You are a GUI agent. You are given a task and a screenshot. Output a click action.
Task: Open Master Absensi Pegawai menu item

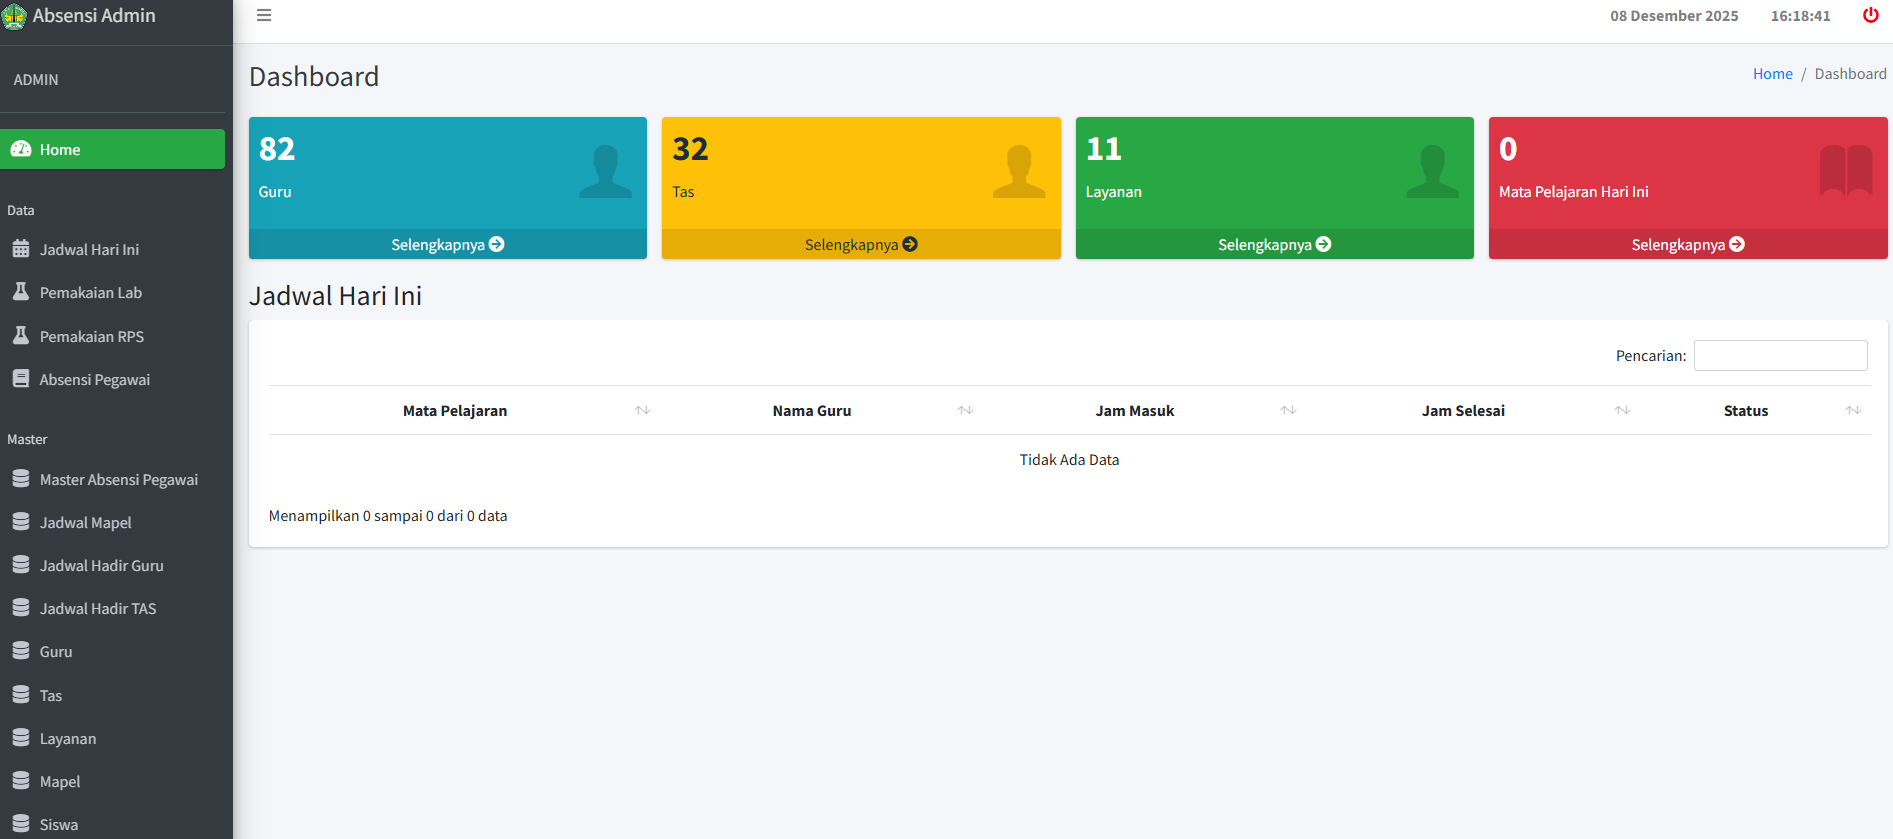click(x=118, y=480)
